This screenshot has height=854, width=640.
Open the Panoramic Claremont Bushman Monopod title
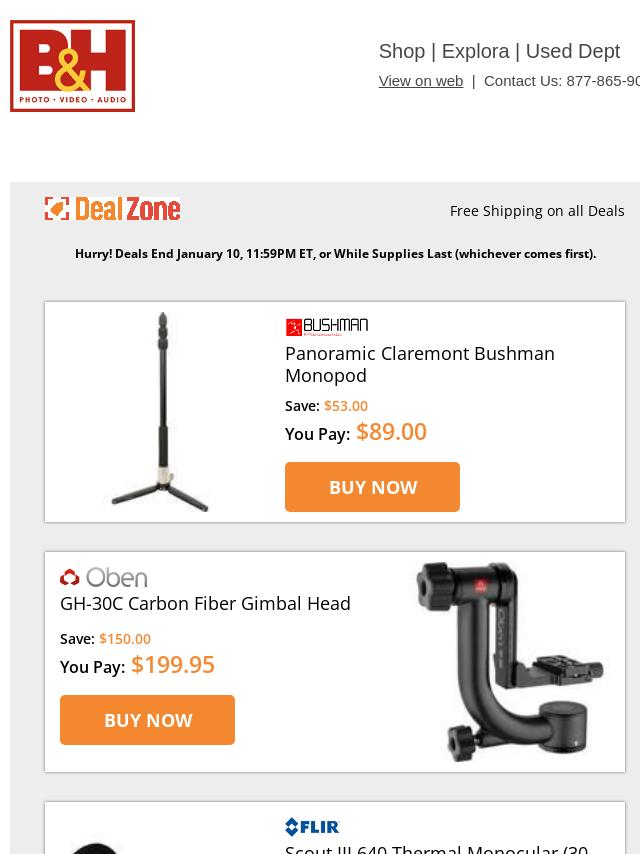pyautogui.click(x=420, y=364)
